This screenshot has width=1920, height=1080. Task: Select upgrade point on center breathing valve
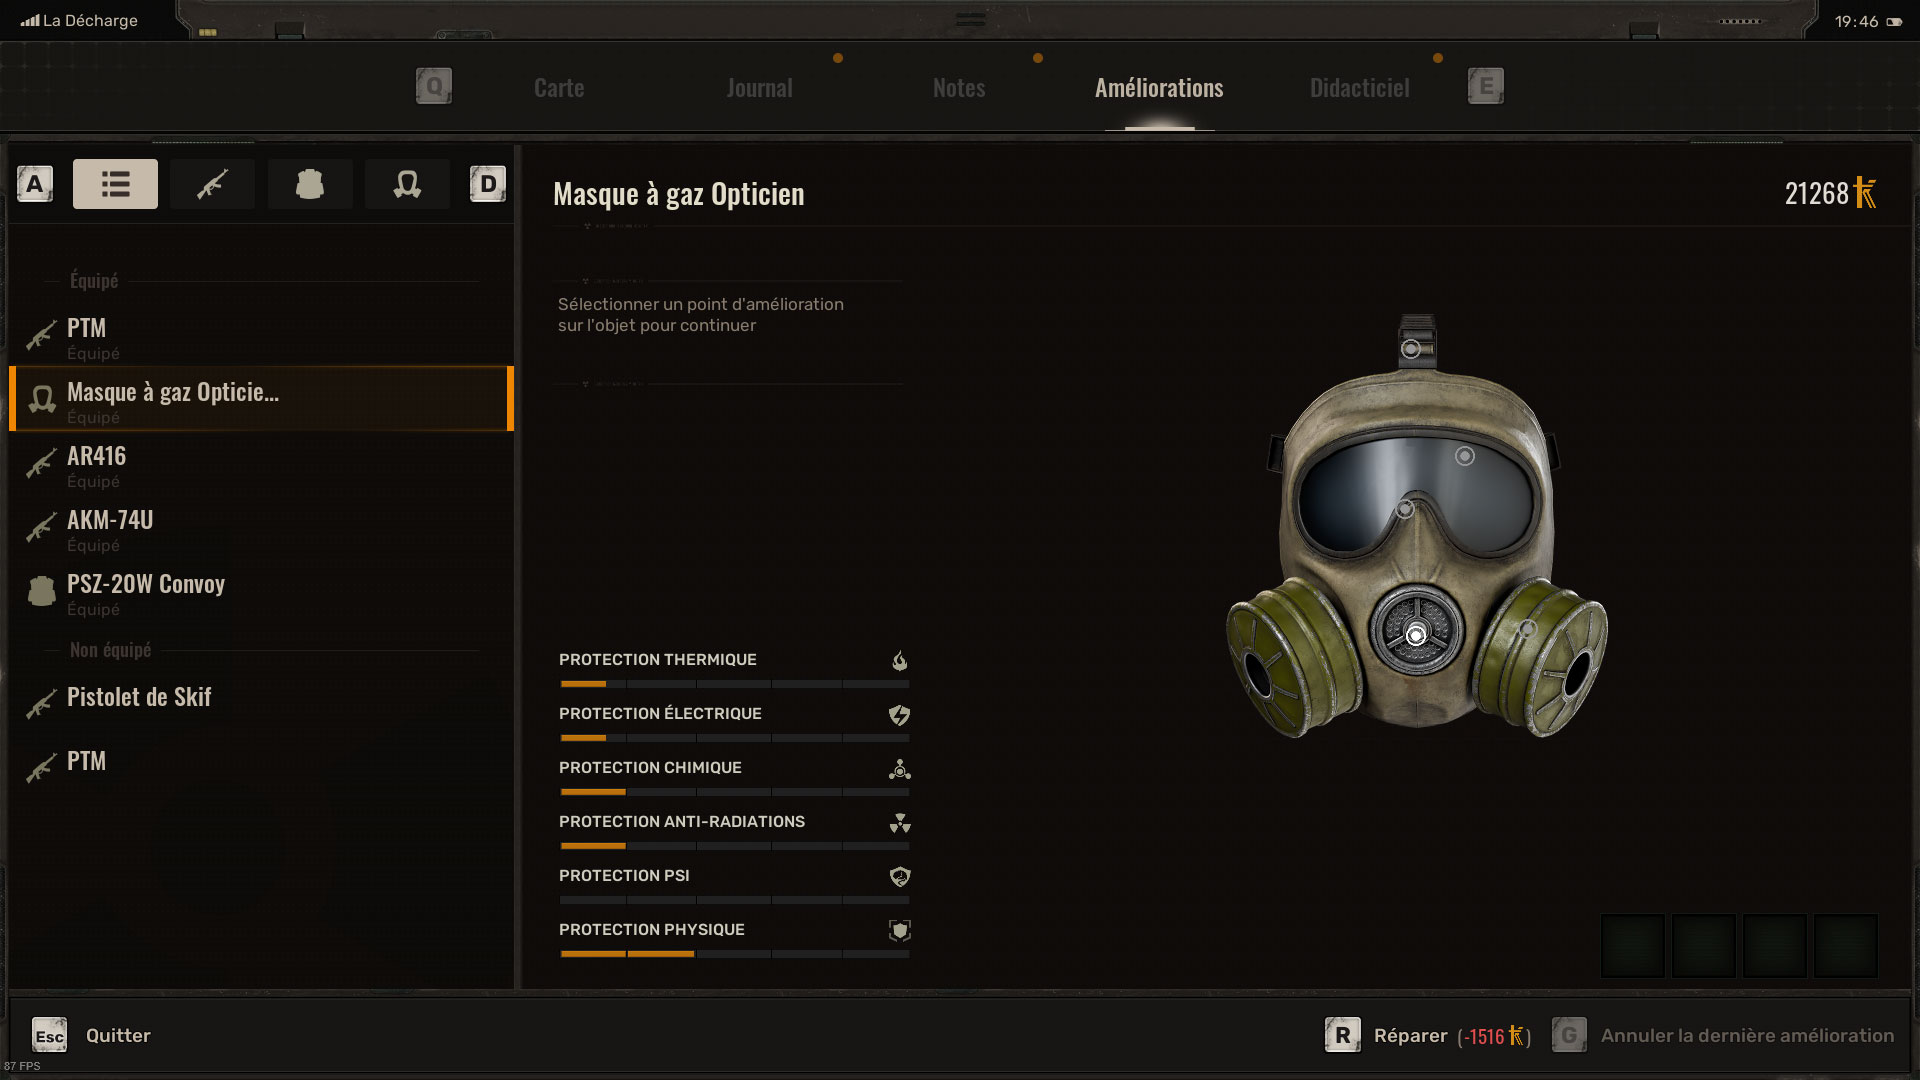coord(1416,635)
